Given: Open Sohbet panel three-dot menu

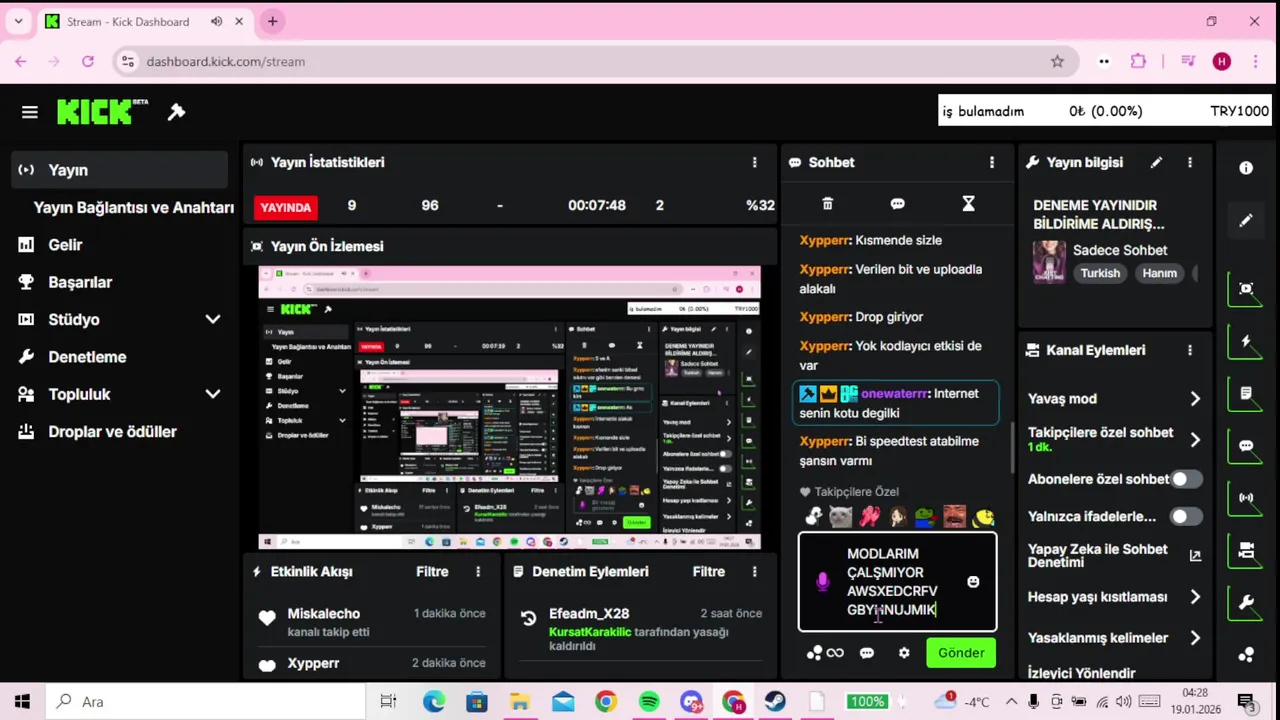Looking at the screenshot, I should pos(992,162).
